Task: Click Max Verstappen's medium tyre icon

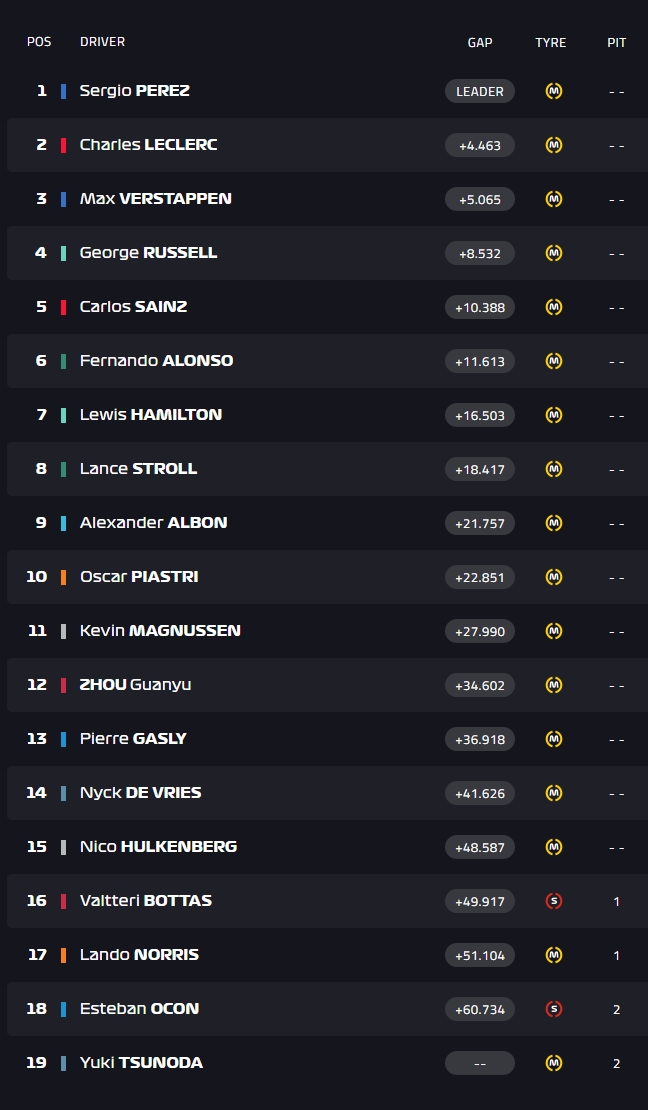Action: tap(554, 199)
